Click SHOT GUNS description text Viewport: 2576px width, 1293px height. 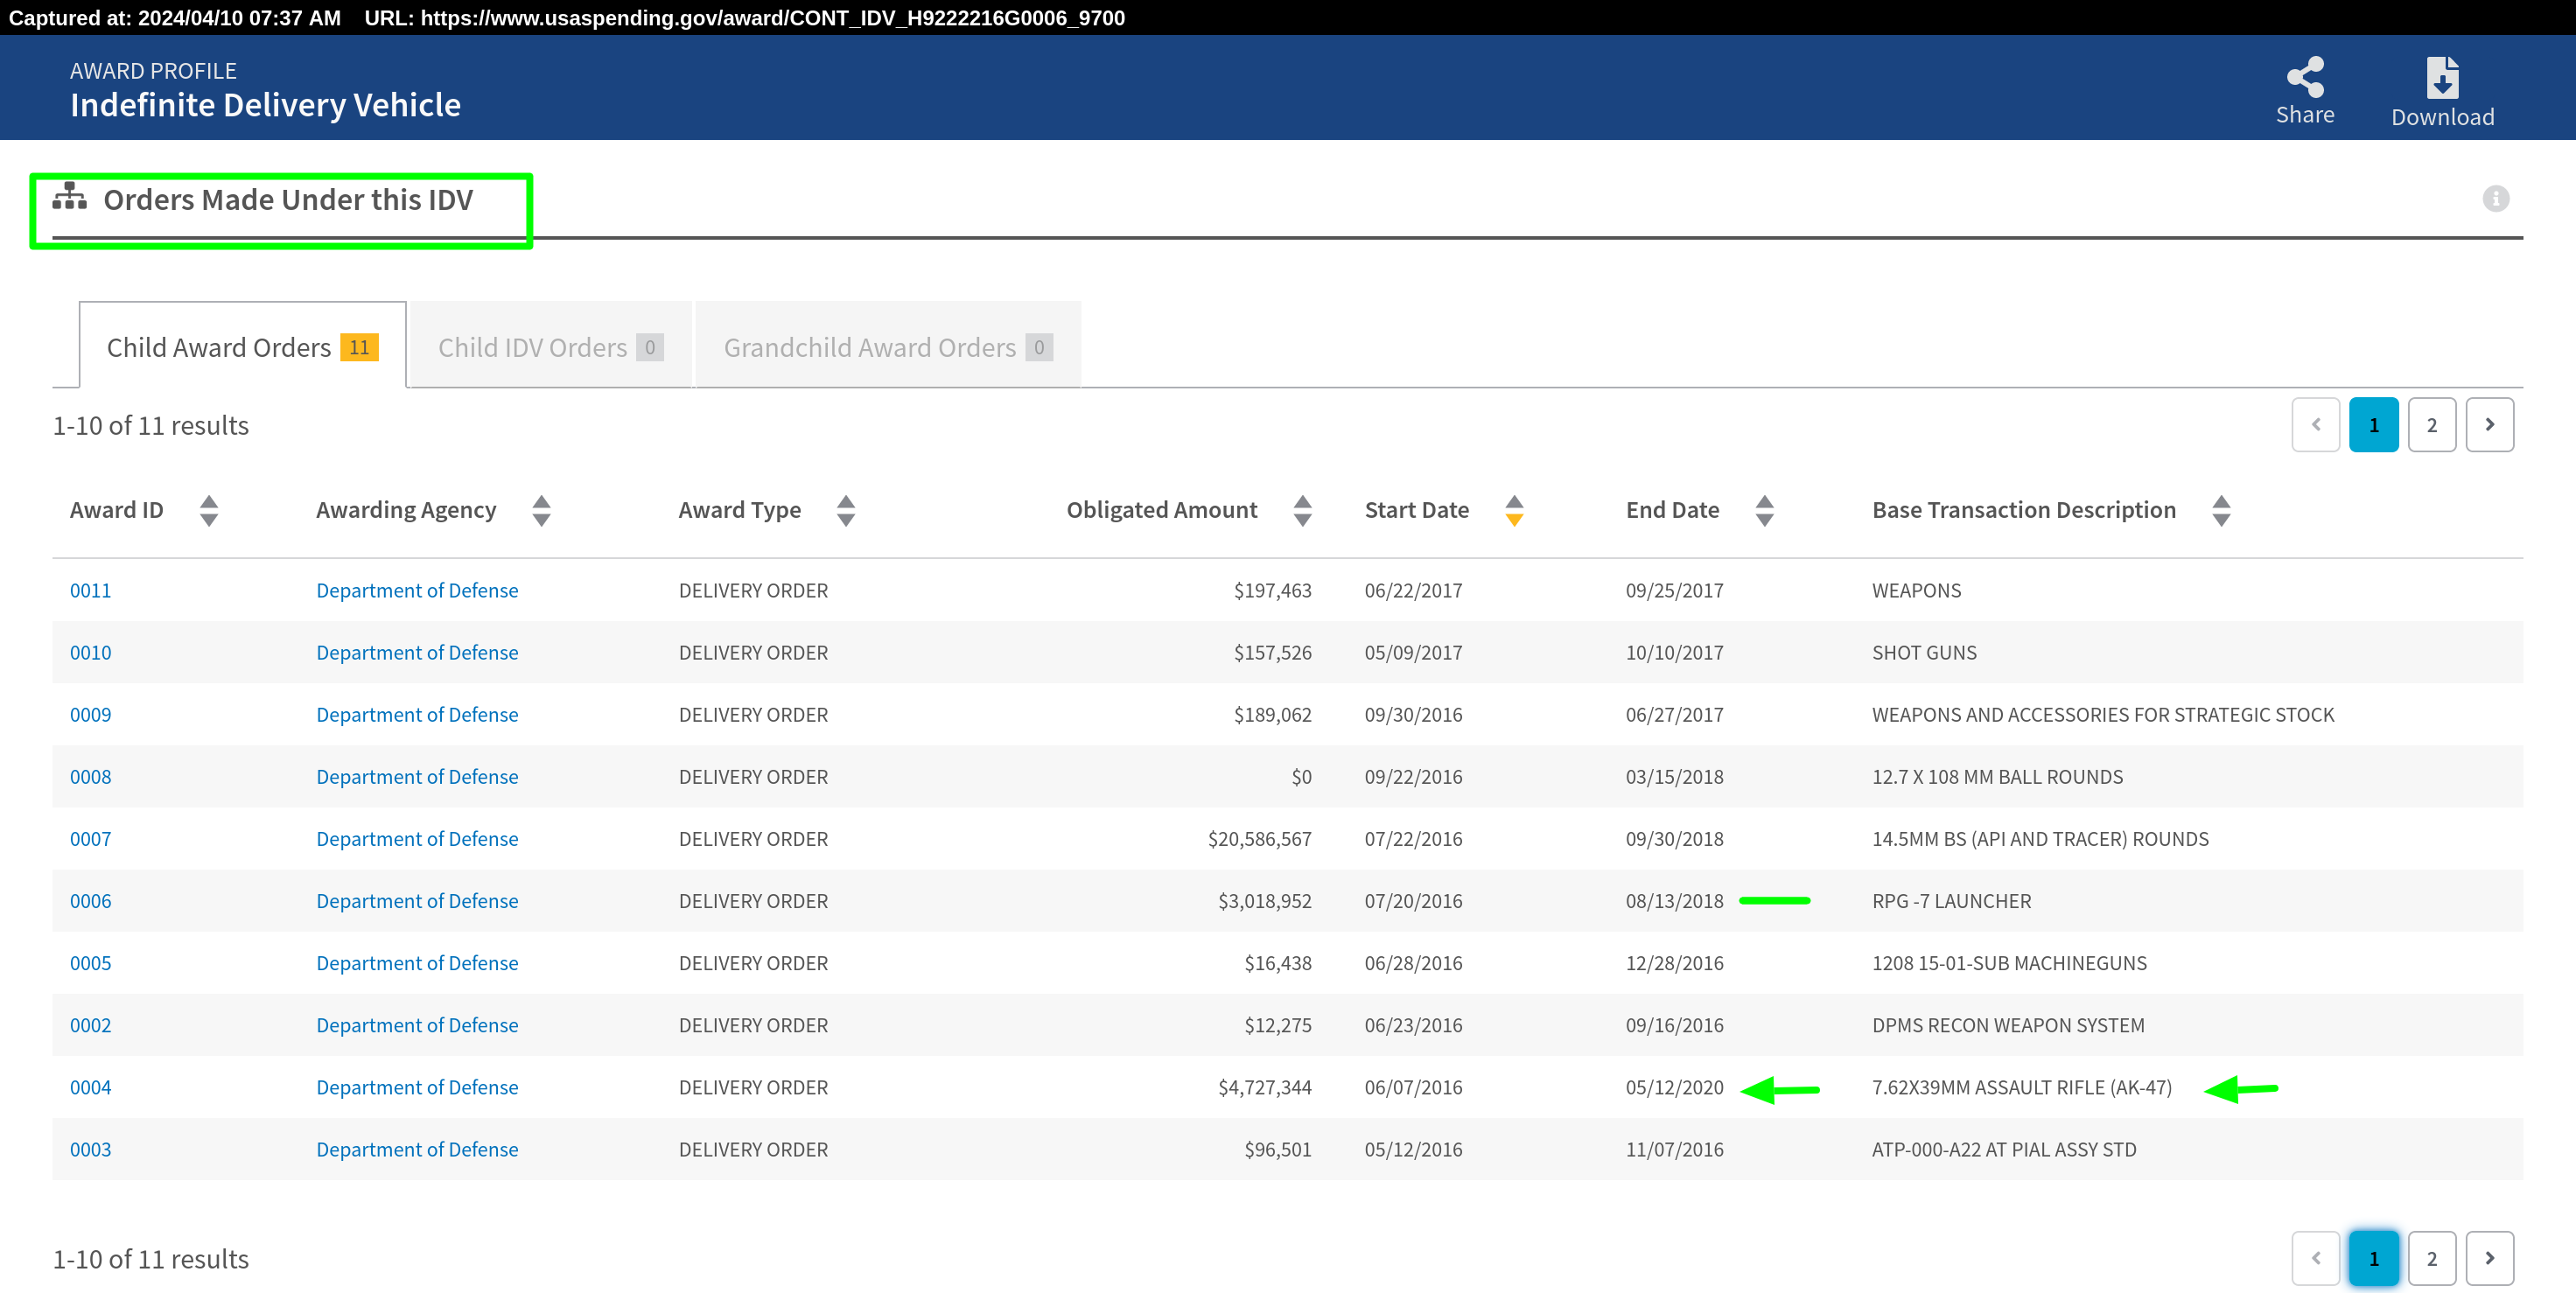(1924, 653)
